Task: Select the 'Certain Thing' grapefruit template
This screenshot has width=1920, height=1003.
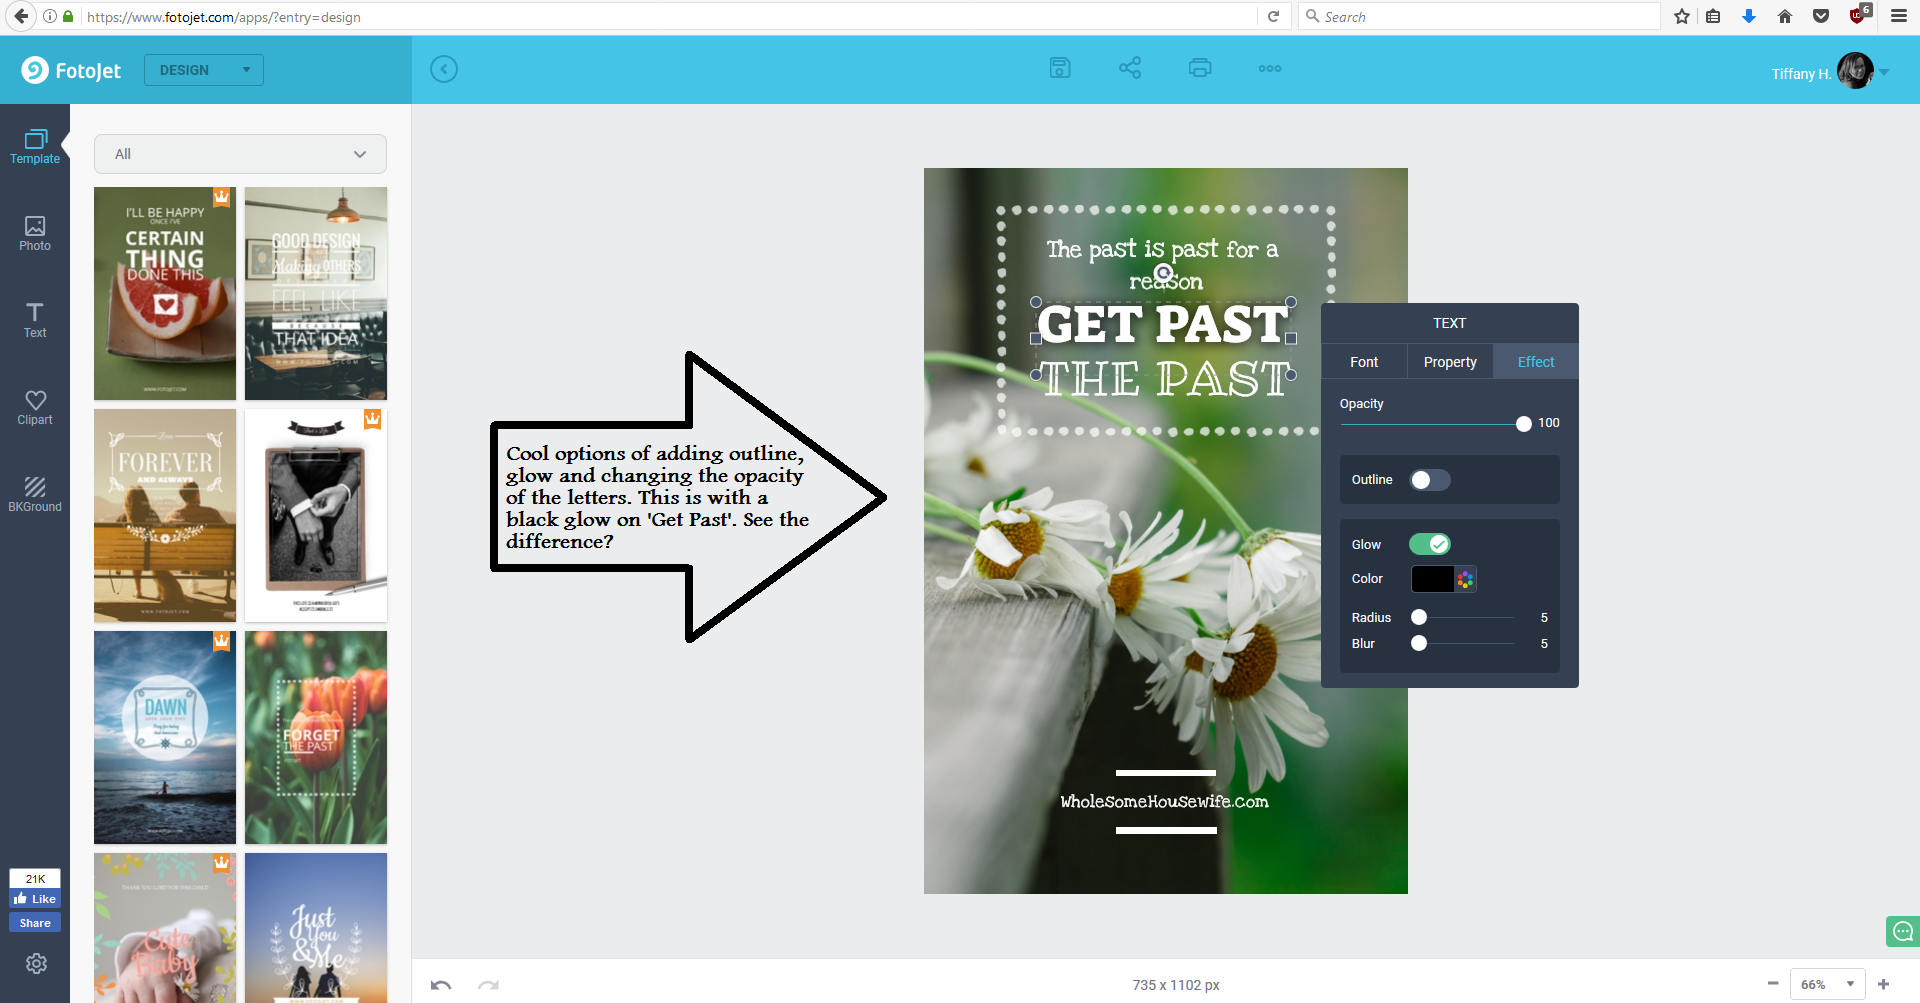Action: 165,294
